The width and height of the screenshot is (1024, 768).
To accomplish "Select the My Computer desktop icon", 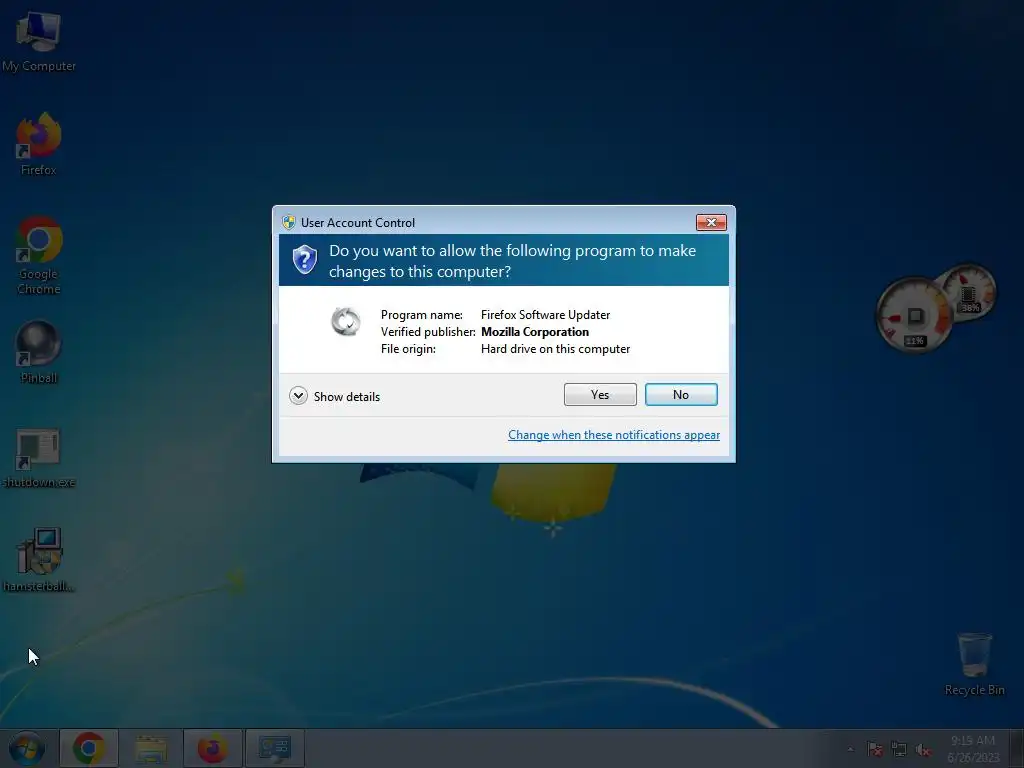I will click(39, 41).
